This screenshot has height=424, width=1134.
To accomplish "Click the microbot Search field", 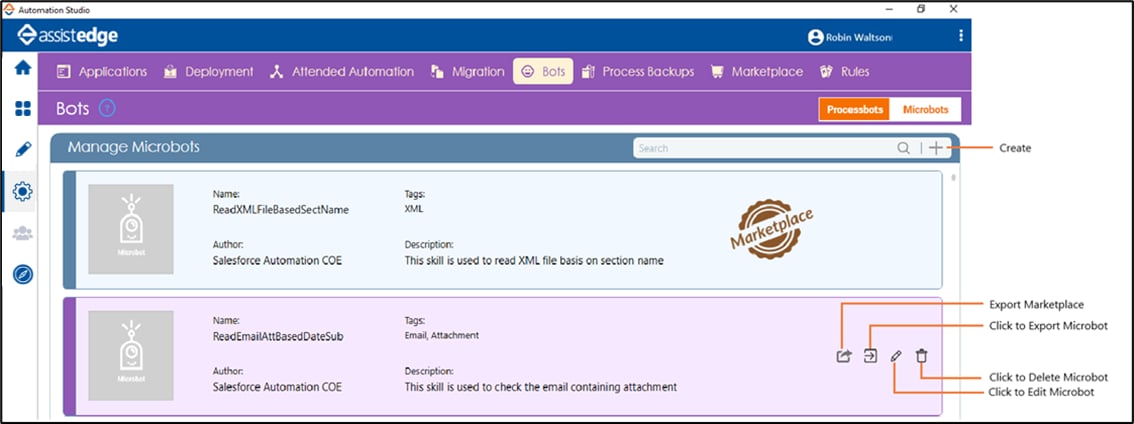I will click(764, 148).
